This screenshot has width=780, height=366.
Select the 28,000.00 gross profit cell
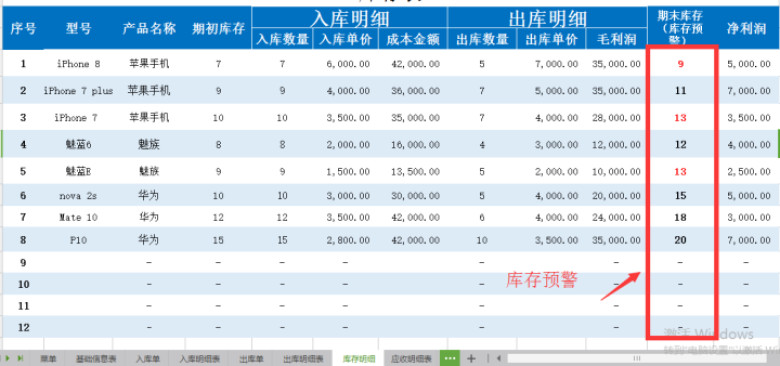(616, 117)
